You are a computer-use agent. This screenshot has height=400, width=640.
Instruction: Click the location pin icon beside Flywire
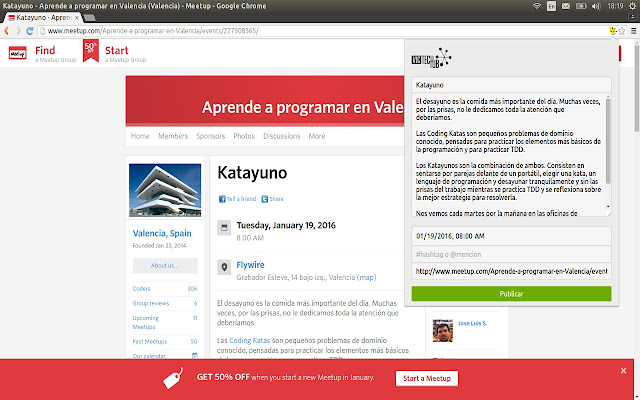click(x=224, y=267)
